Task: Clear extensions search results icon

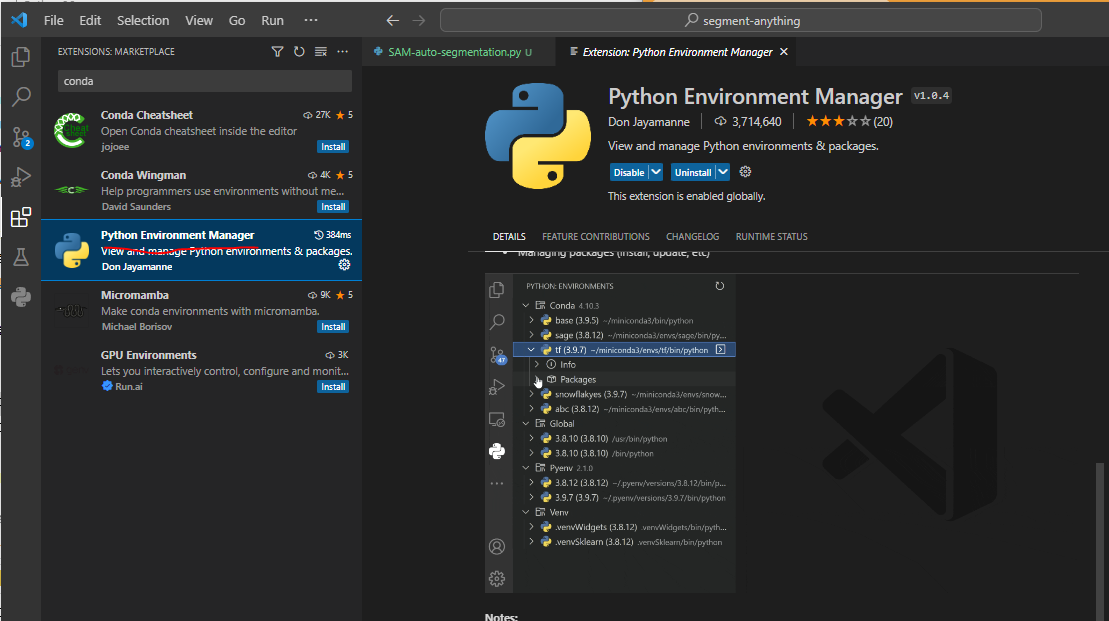Action: [x=321, y=52]
